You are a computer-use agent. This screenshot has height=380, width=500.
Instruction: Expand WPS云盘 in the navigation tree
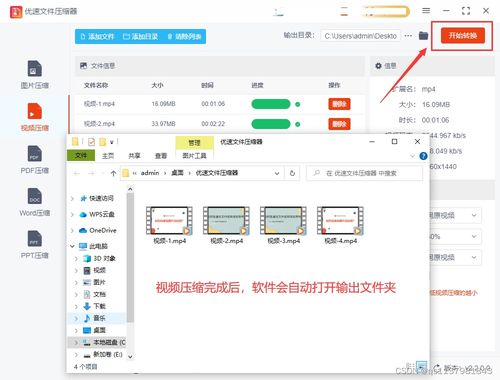tap(72, 215)
